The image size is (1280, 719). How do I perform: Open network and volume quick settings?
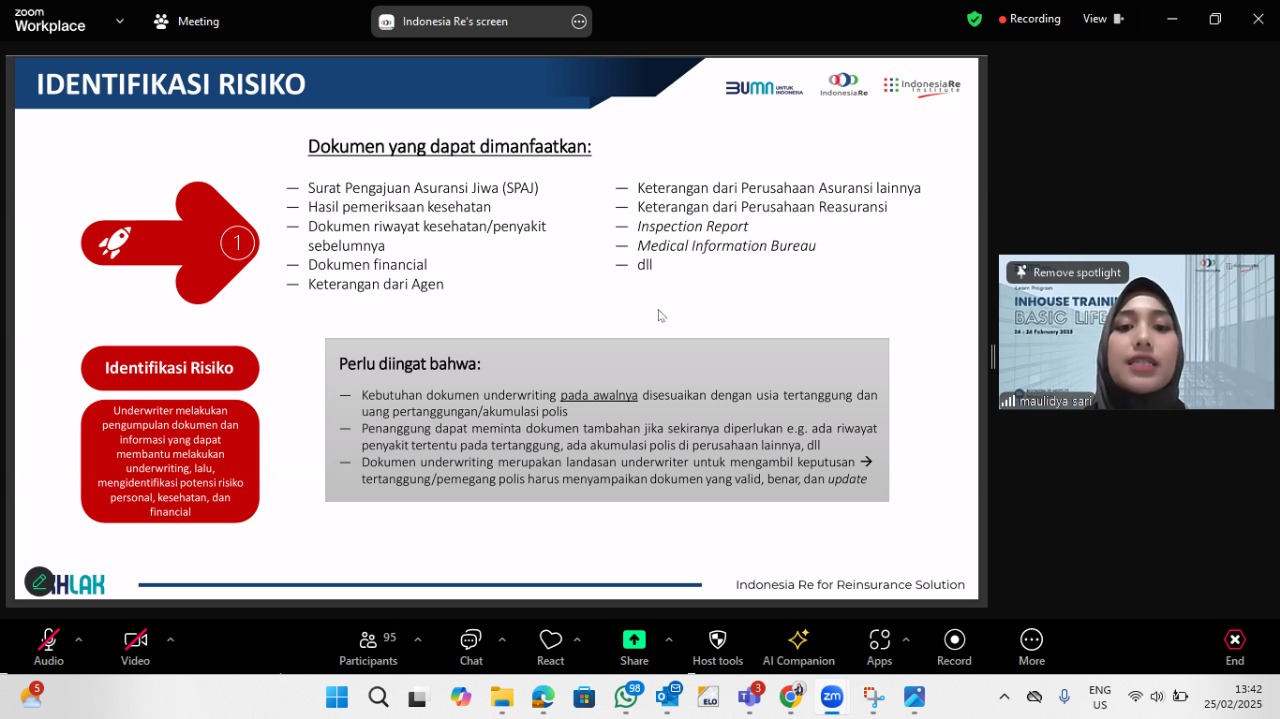click(x=1157, y=697)
